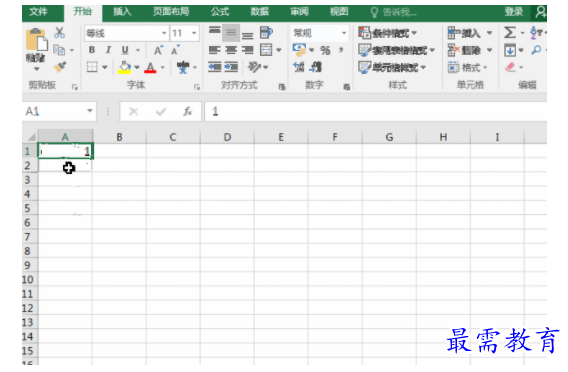Screen dimensions: 568x372
Task: Switch to the 审阅 Review tab
Action: click(x=299, y=12)
